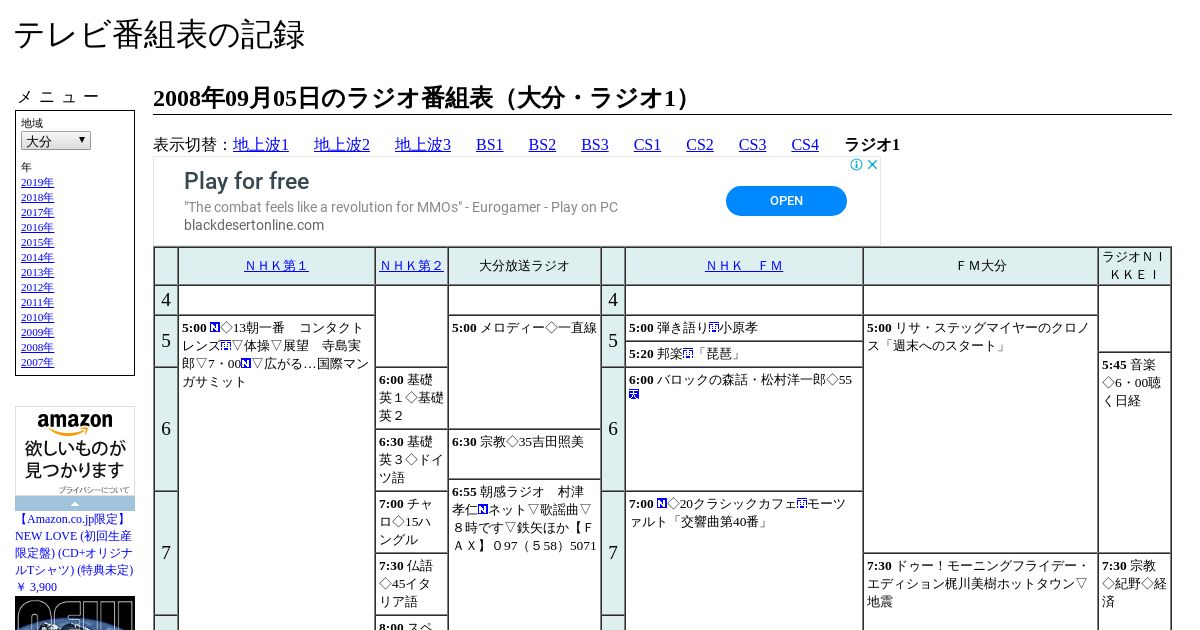
Task: Click the news N icon in 5:00 NHK第1 program
Action: click(x=215, y=328)
